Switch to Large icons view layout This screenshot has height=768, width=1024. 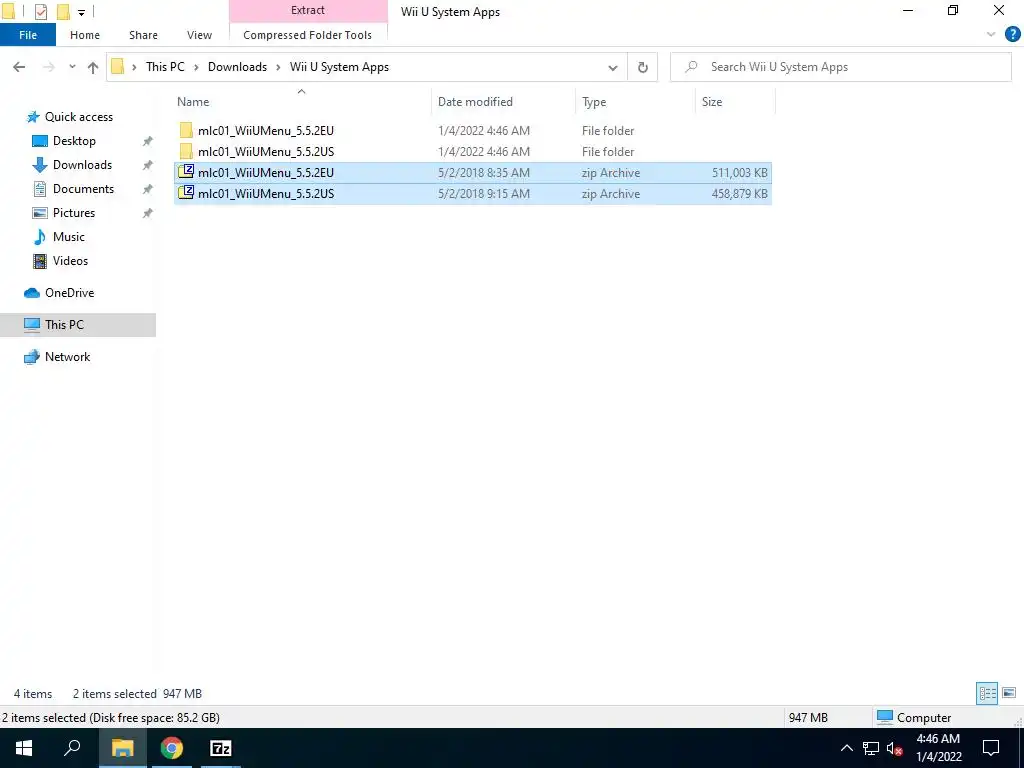pos(1009,693)
